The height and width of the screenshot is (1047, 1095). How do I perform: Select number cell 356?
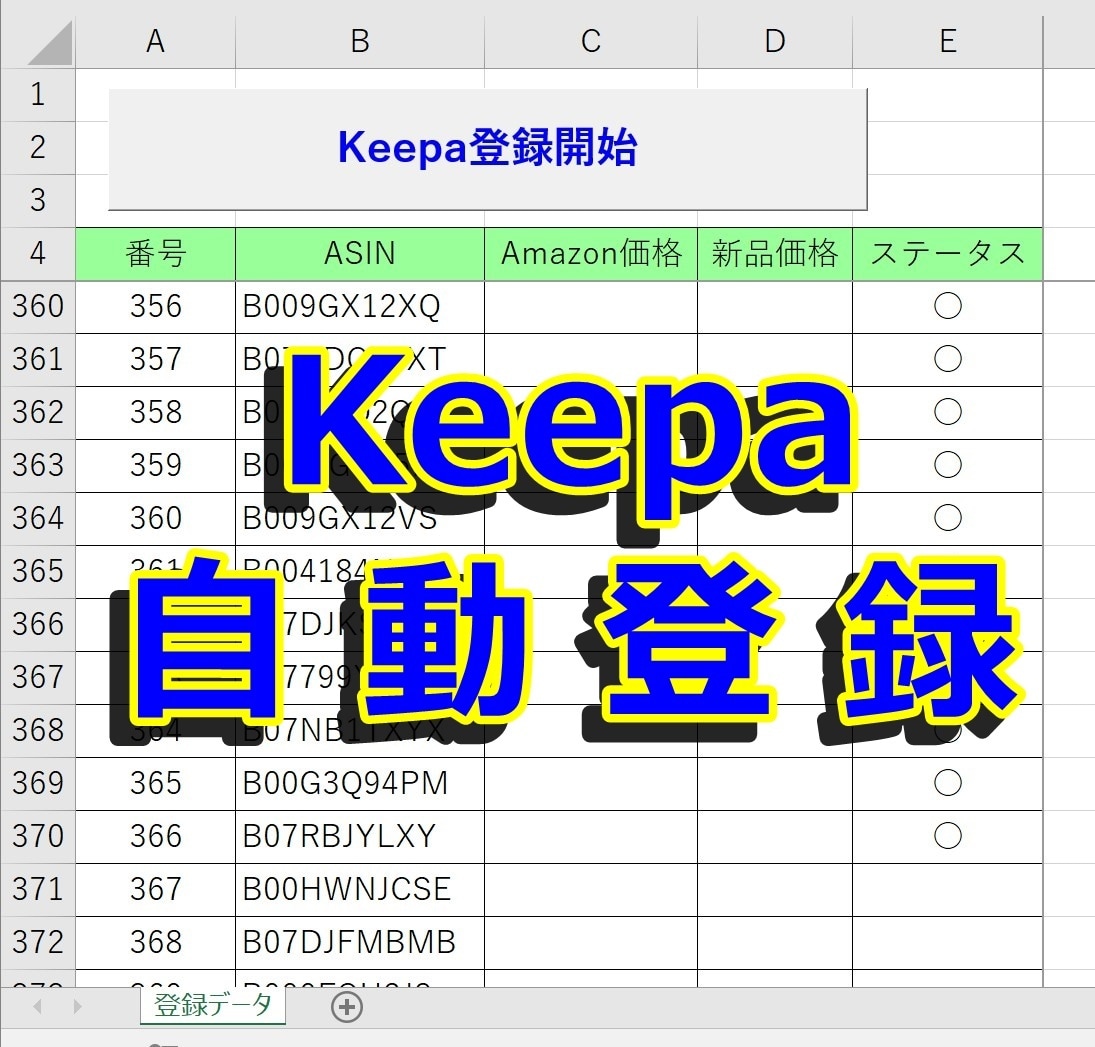[156, 307]
